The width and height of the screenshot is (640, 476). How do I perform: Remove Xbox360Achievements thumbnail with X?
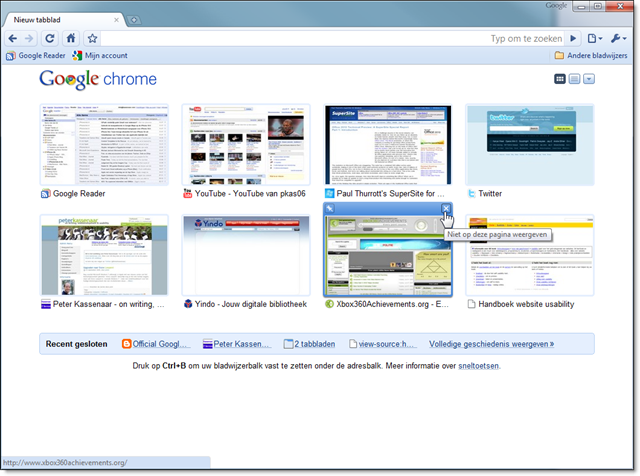click(x=446, y=209)
